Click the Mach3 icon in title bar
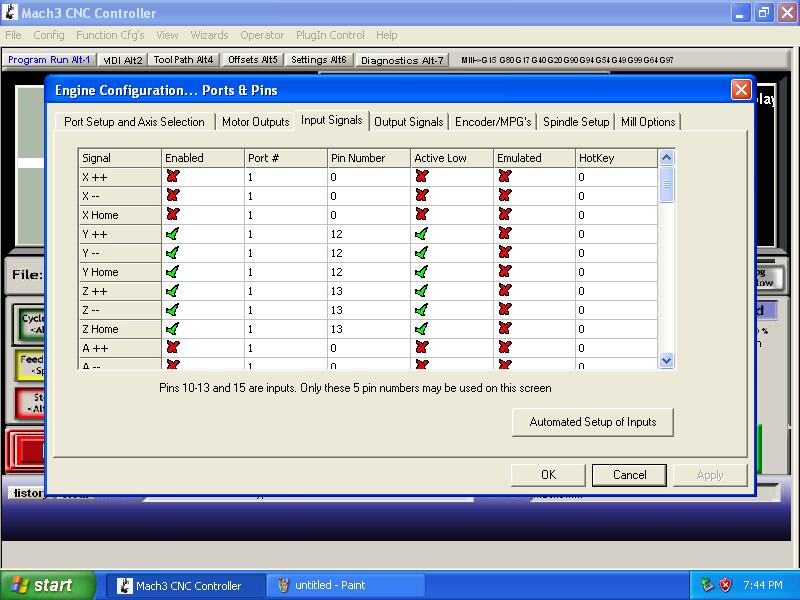The width and height of the screenshot is (800, 600). coord(11,13)
